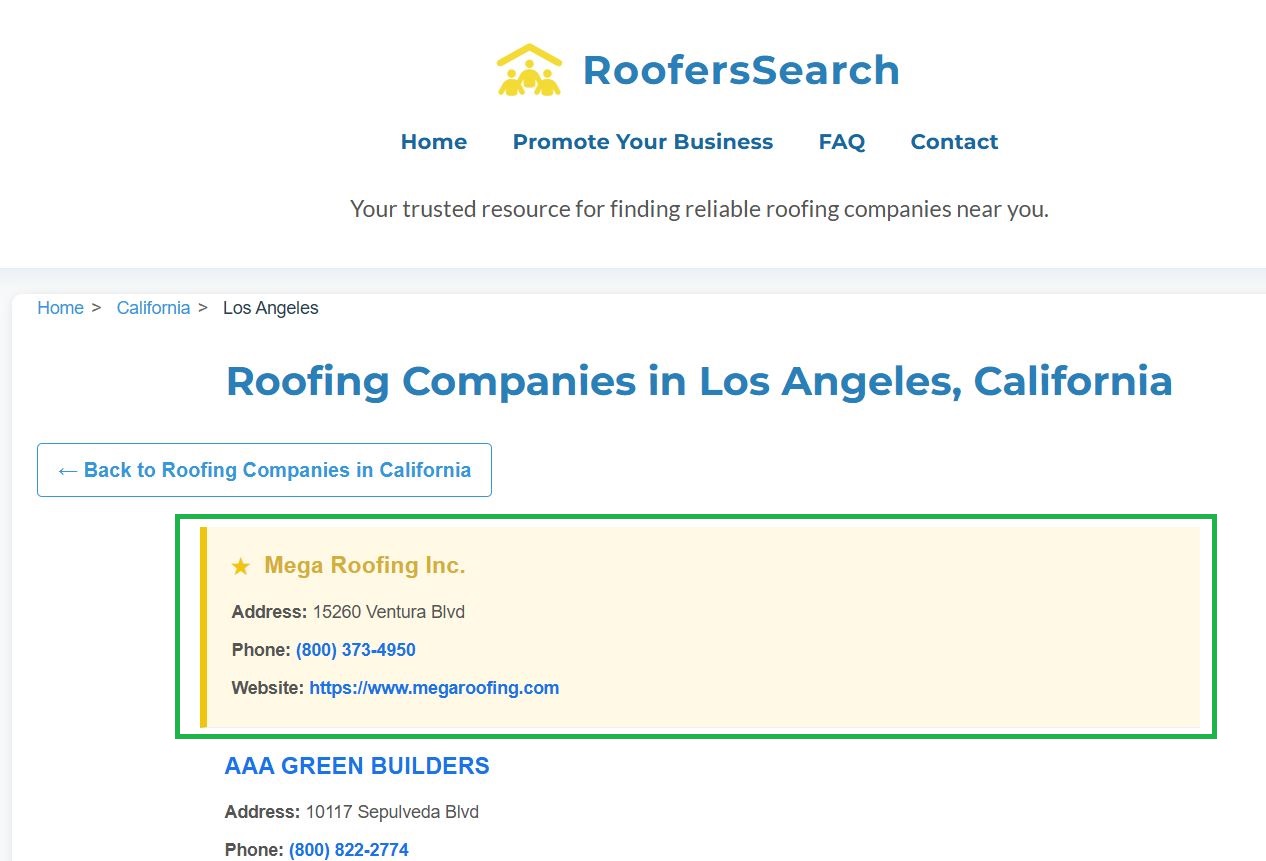Click the Home breadcrumb link
The width and height of the screenshot is (1266, 861).
pyautogui.click(x=60, y=308)
